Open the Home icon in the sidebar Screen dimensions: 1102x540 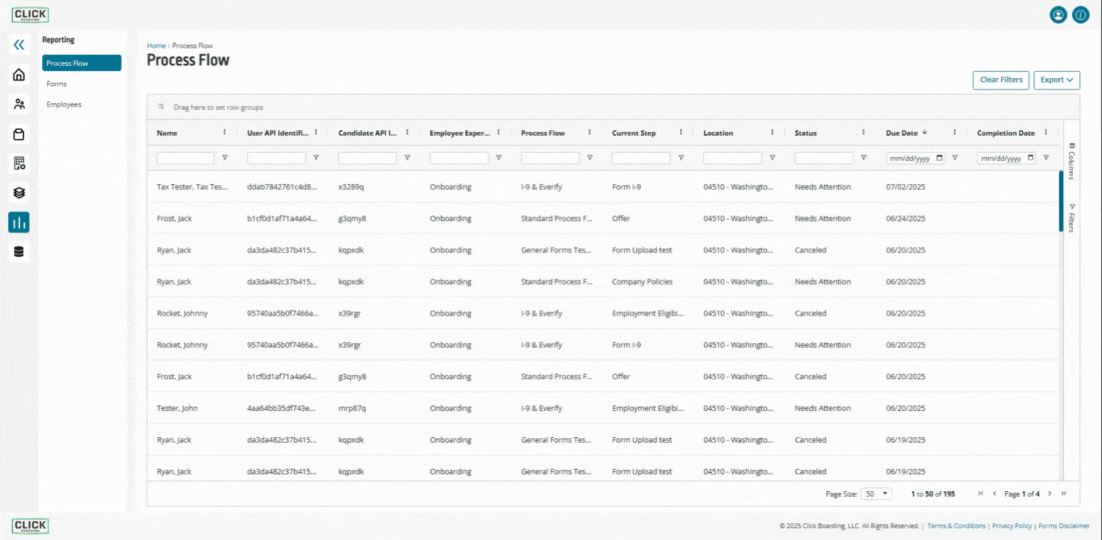(19, 75)
